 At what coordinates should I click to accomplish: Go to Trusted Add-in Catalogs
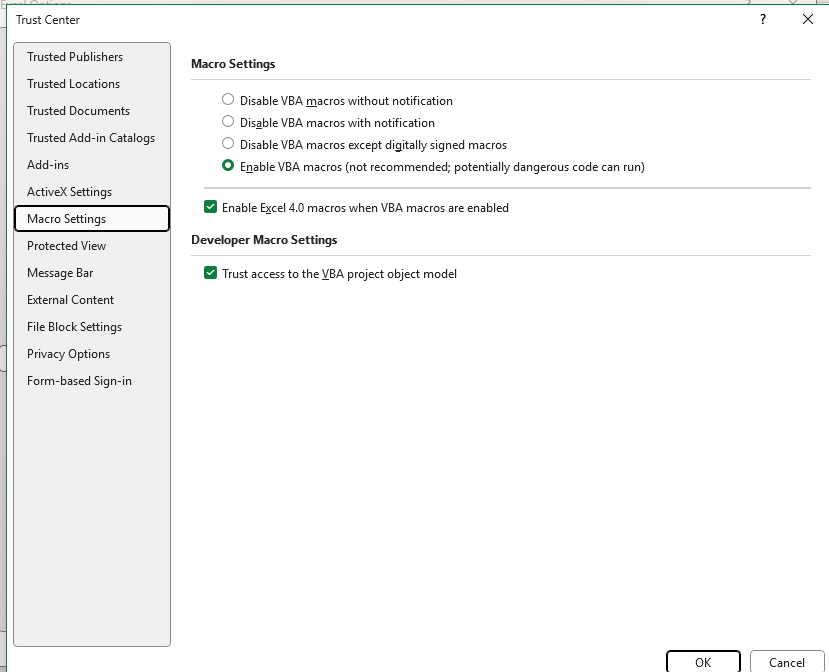pyautogui.click(x=92, y=137)
